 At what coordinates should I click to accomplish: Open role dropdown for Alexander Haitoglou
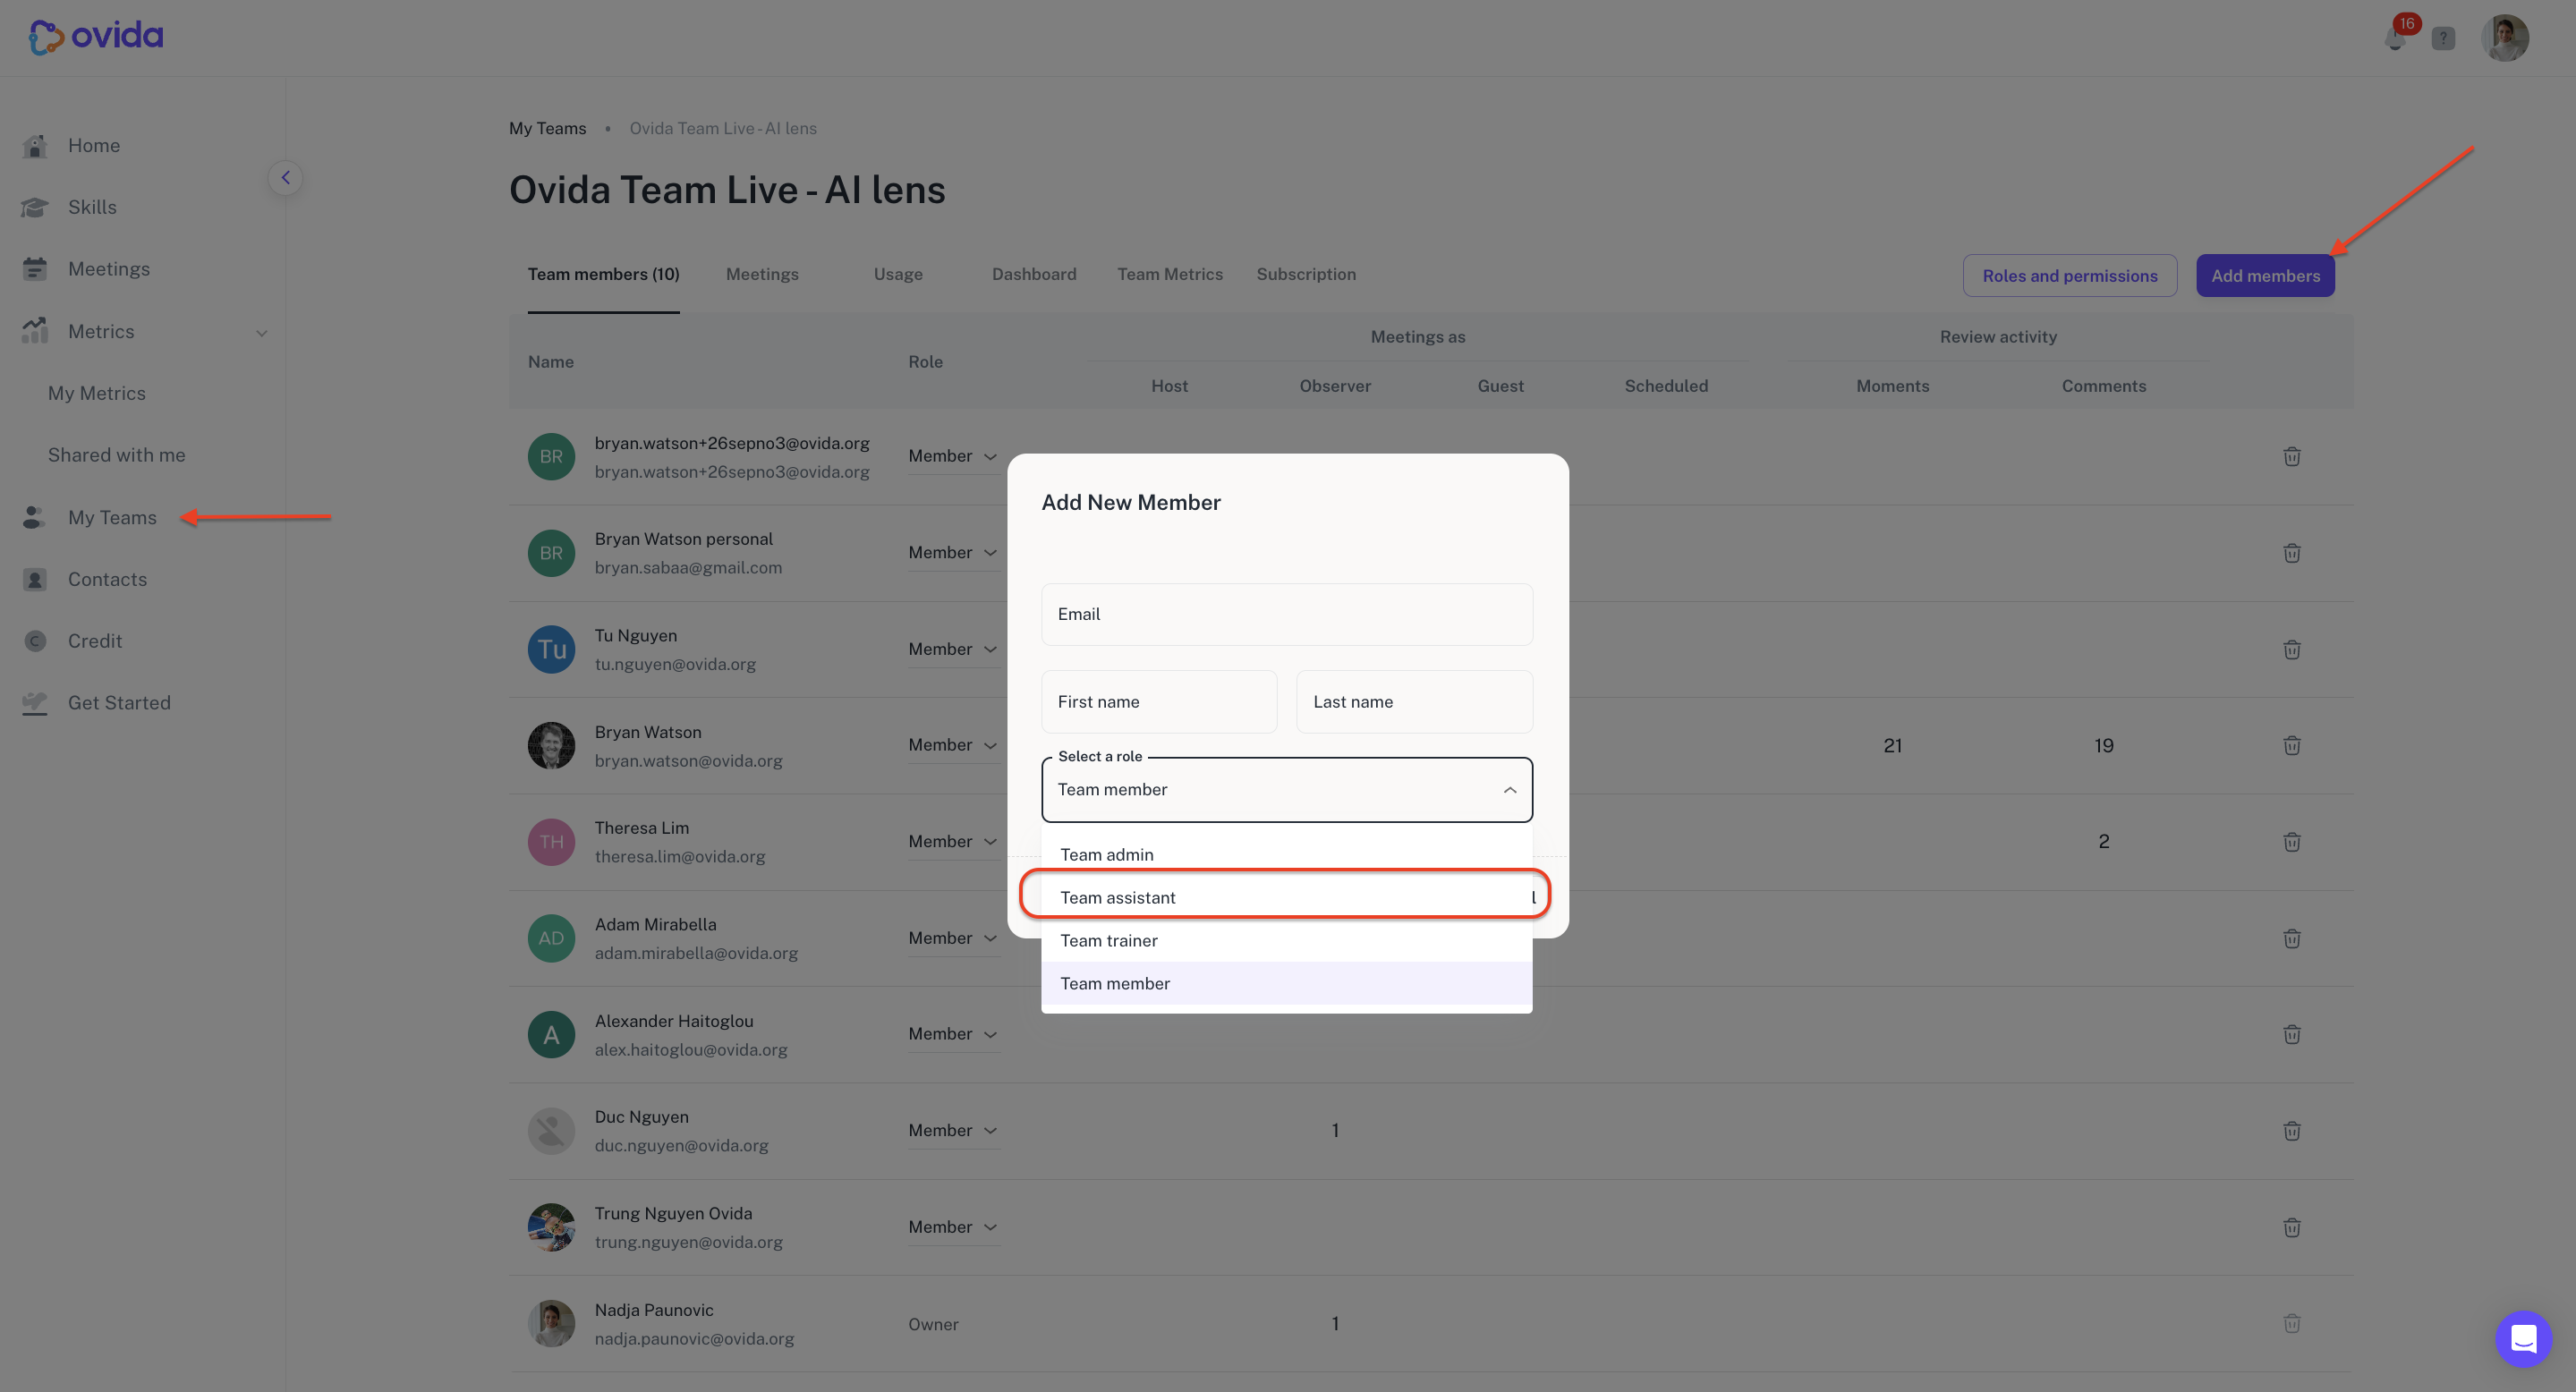(x=953, y=1034)
